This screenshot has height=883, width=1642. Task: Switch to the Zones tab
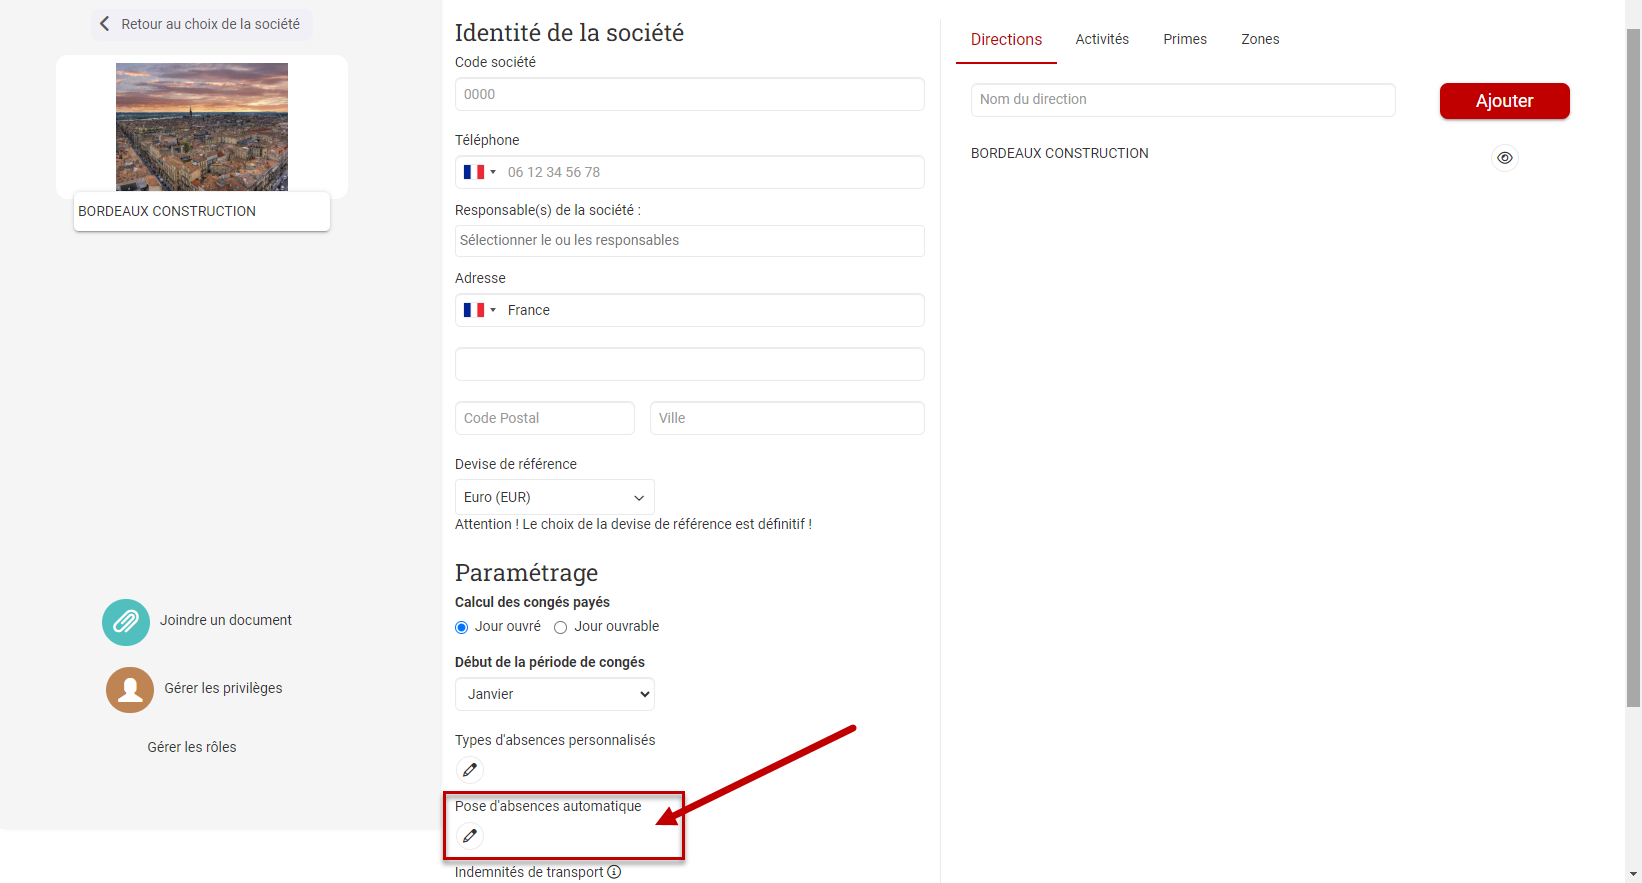pos(1260,39)
